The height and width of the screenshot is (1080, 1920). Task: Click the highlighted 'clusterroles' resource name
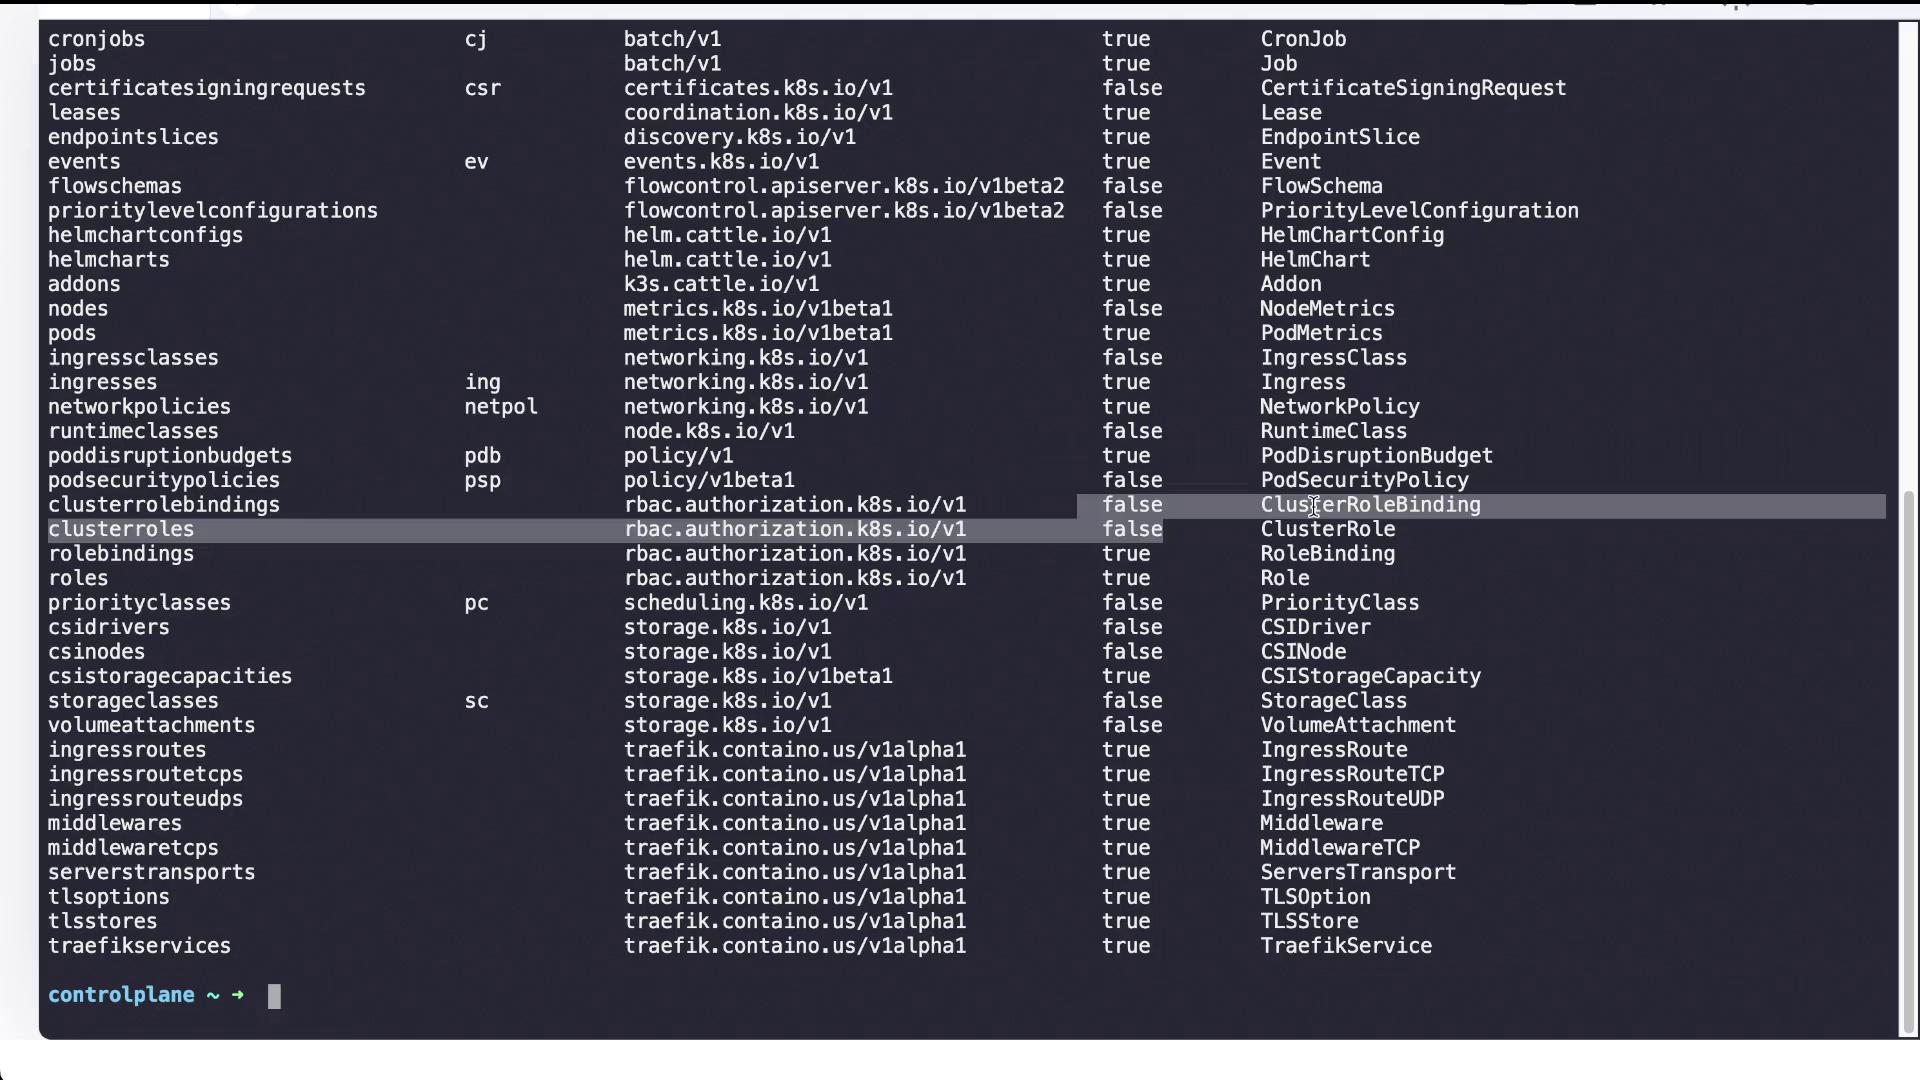121,529
